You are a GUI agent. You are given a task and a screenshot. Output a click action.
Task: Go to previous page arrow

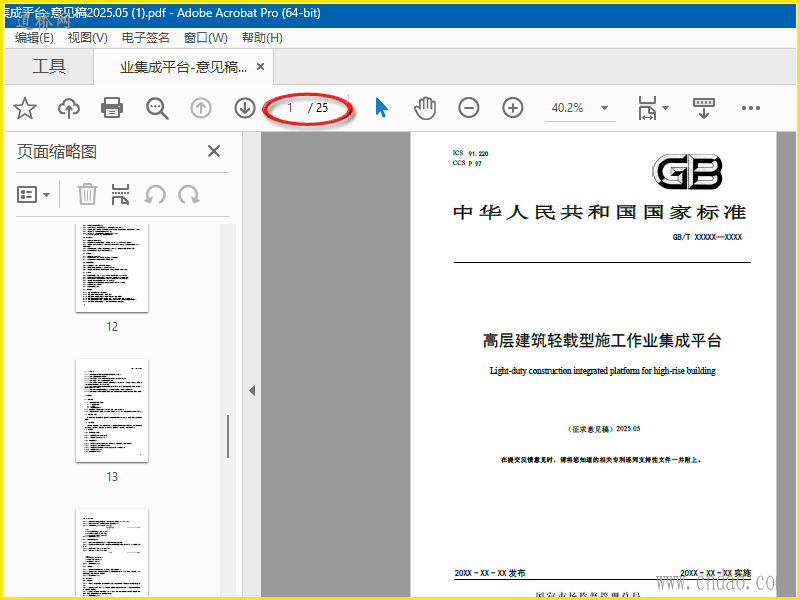(x=201, y=108)
